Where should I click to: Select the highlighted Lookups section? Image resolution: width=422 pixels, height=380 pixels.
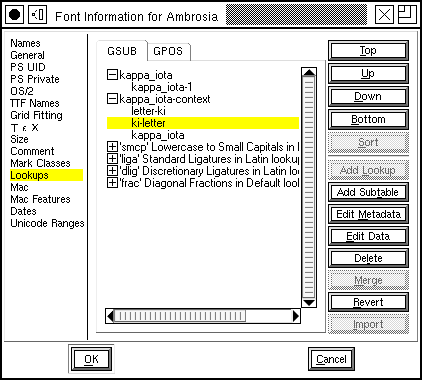[46, 175]
